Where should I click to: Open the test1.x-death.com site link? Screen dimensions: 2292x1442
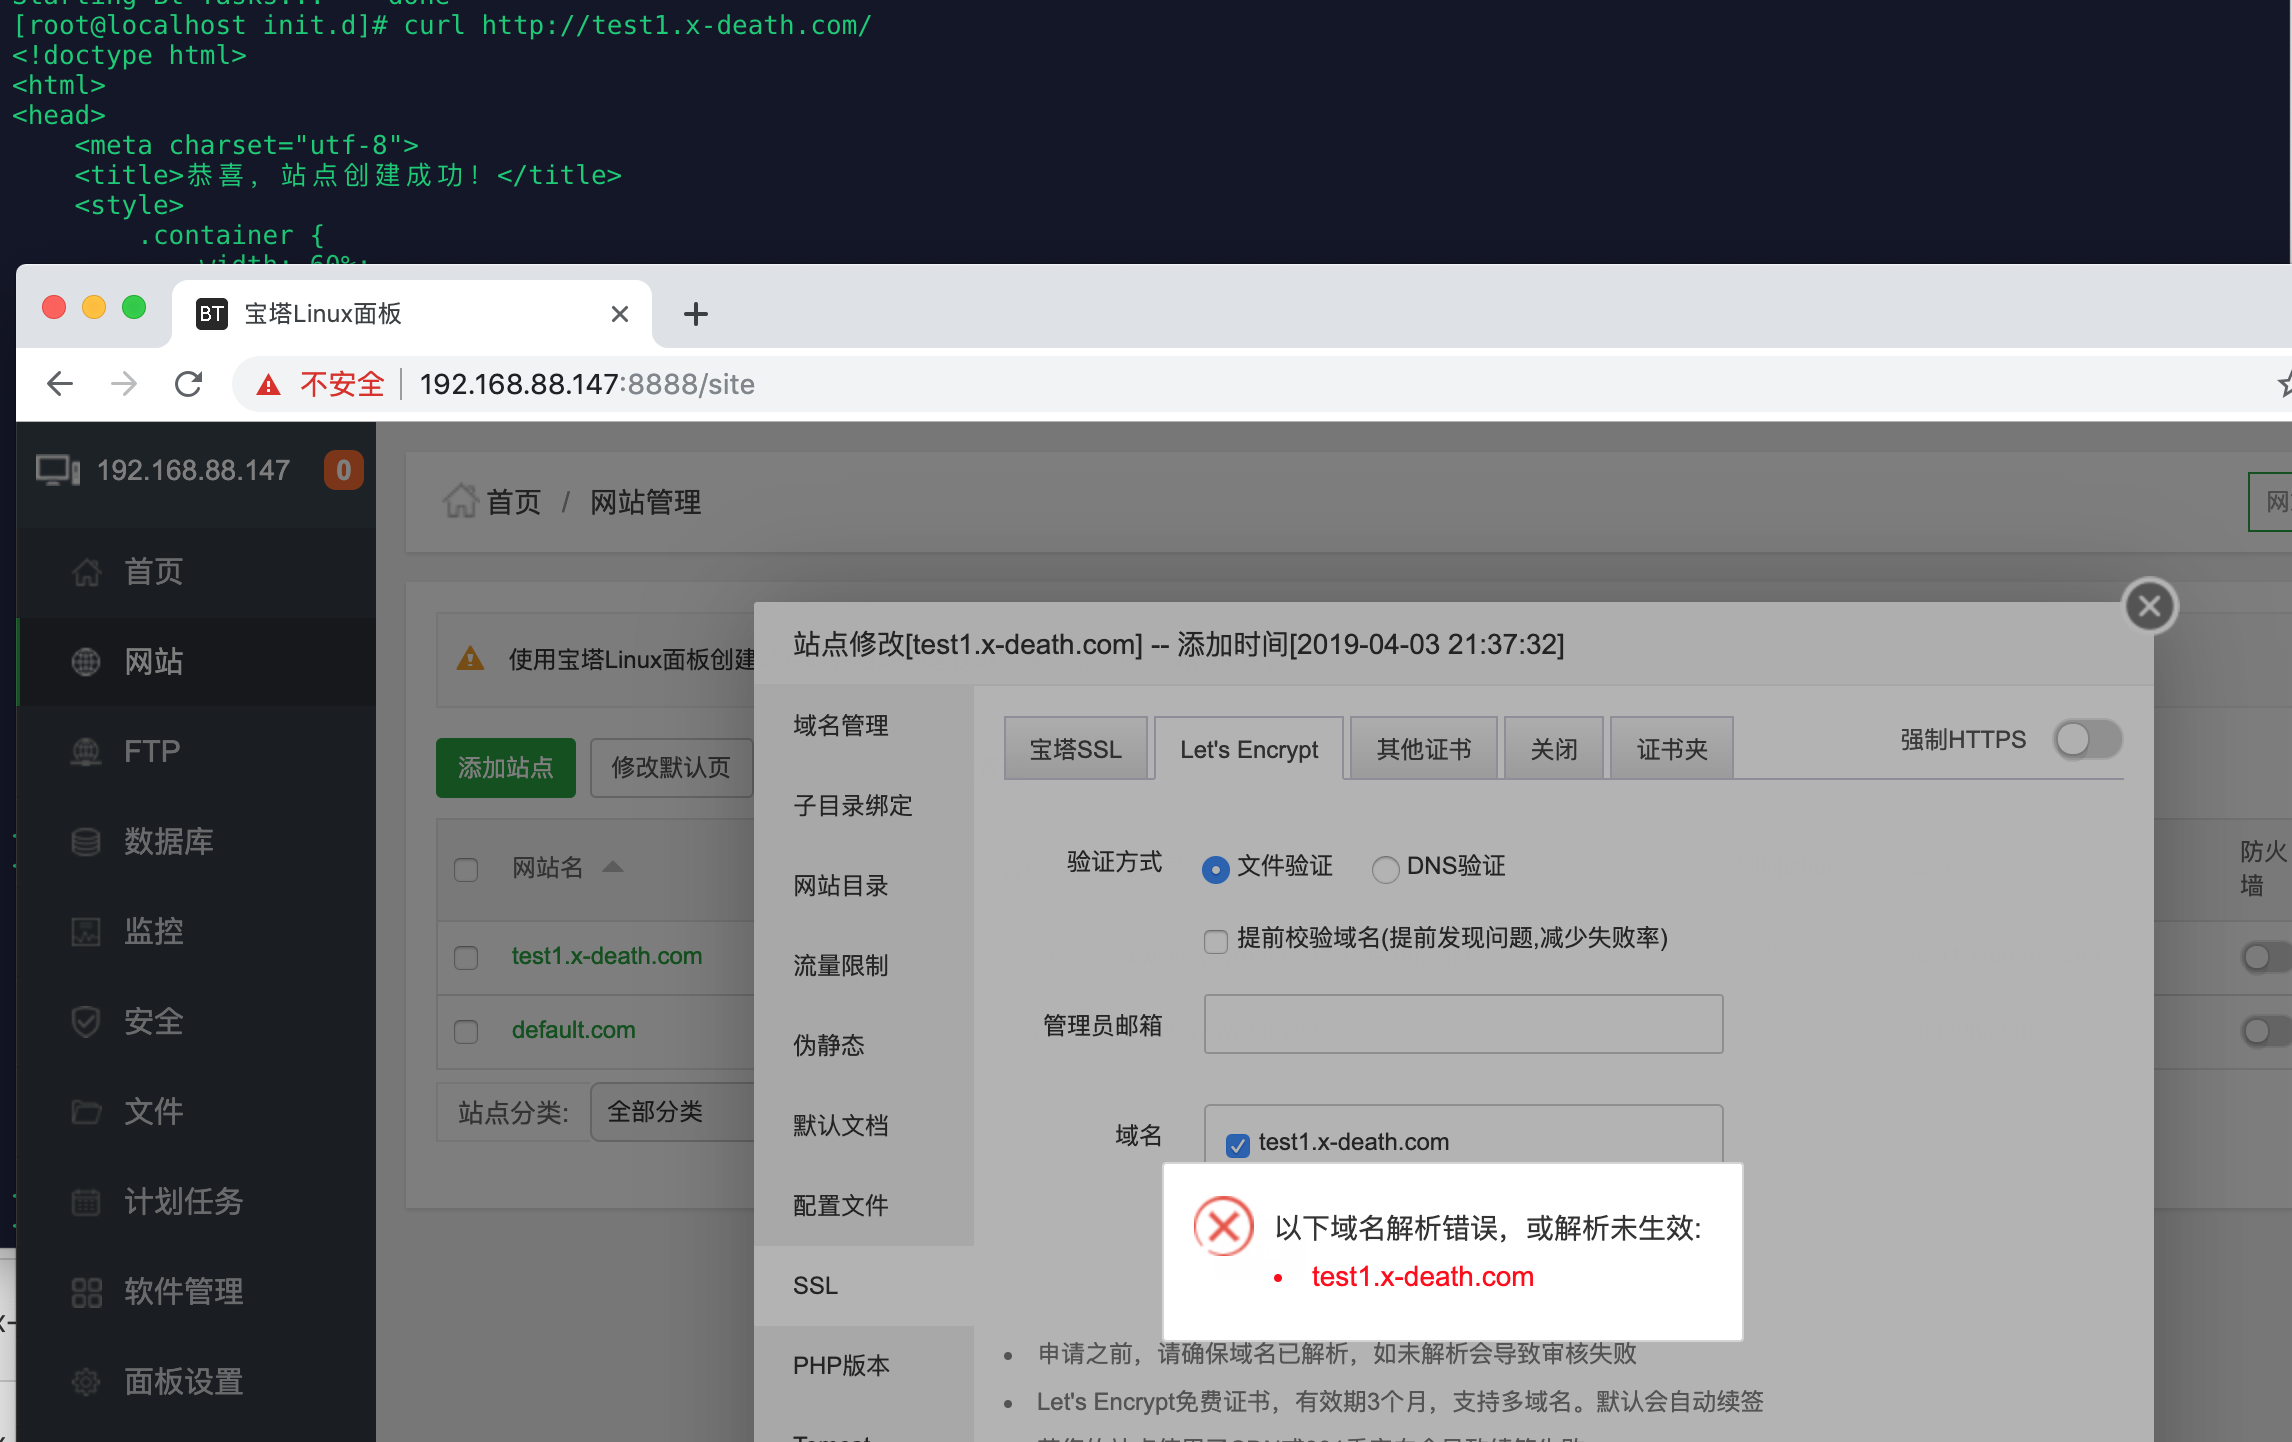[x=607, y=956]
